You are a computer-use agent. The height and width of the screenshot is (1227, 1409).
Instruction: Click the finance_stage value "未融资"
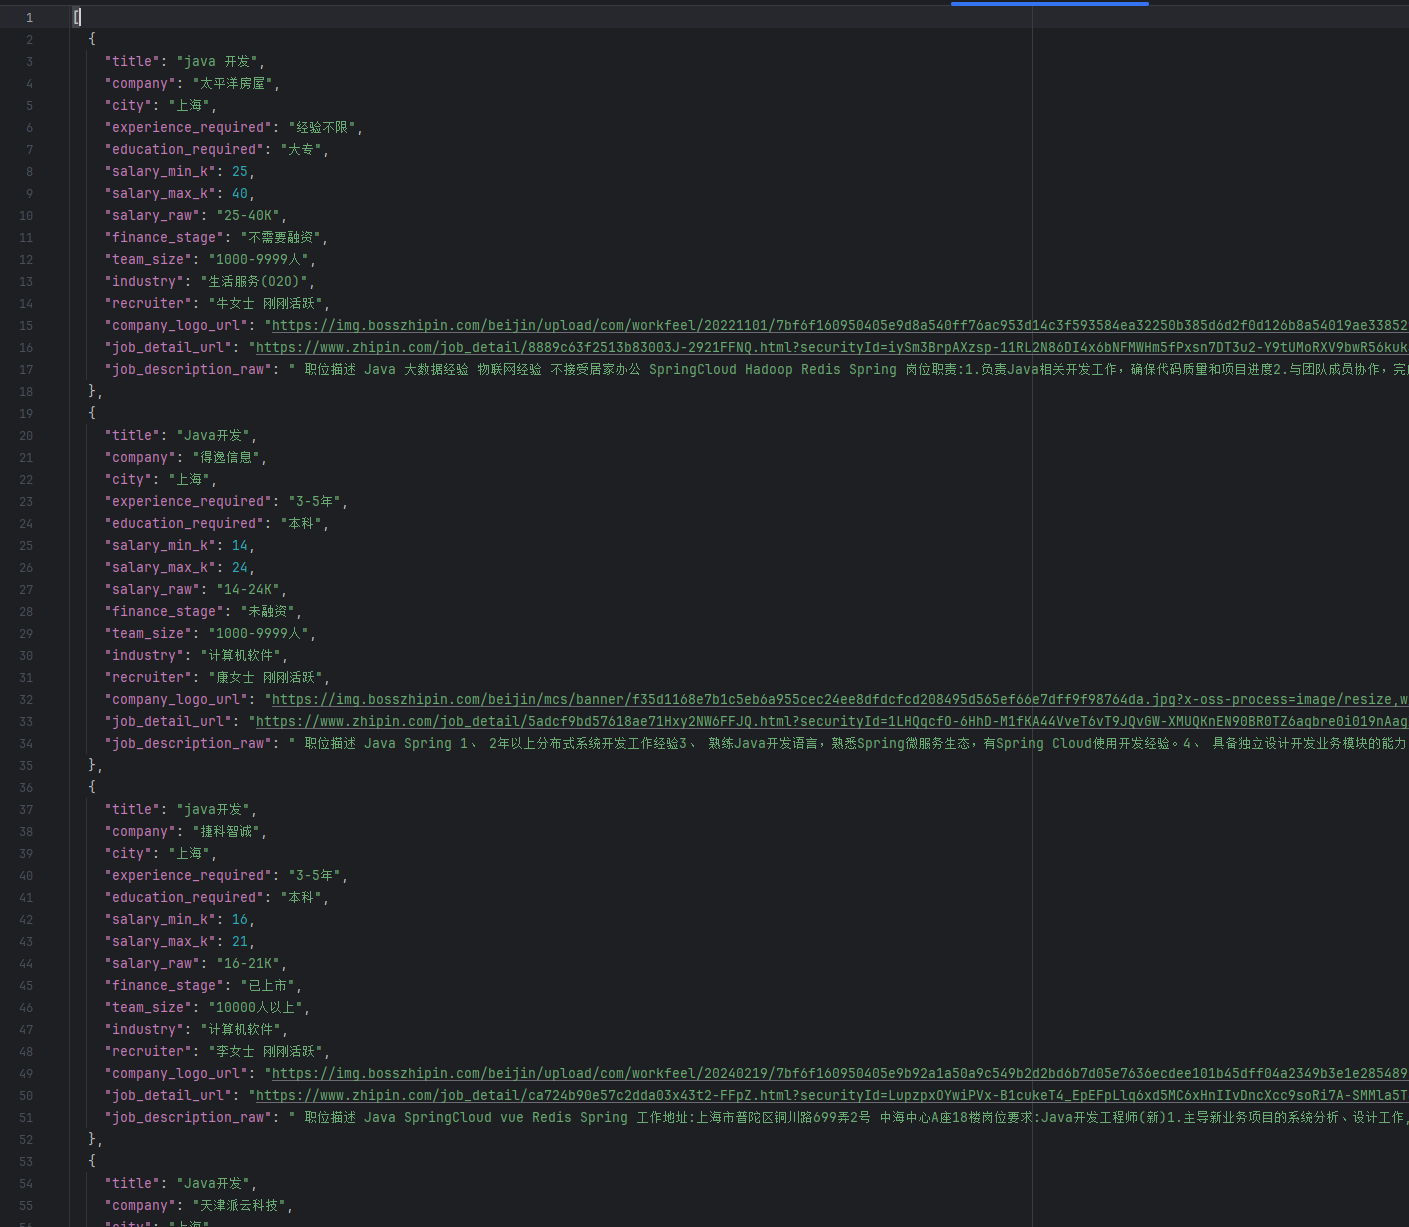point(268,611)
